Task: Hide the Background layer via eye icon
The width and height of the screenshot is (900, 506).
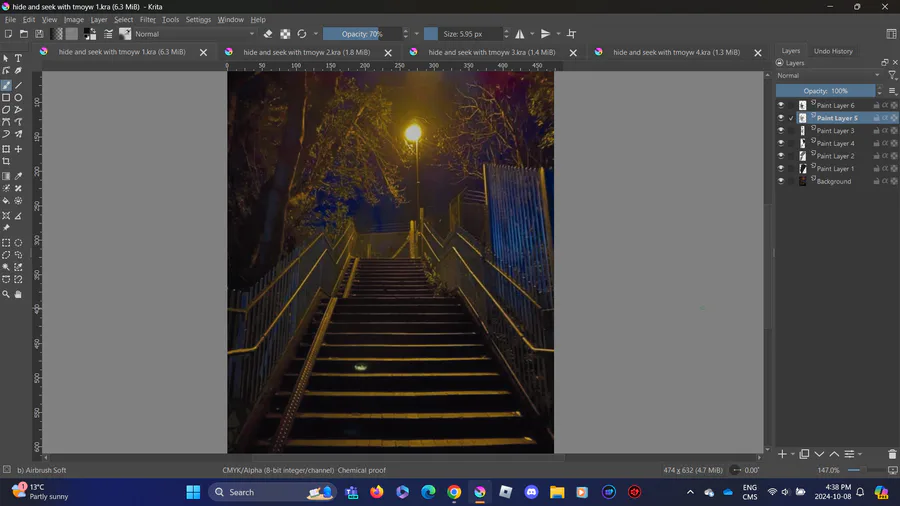Action: pos(781,182)
